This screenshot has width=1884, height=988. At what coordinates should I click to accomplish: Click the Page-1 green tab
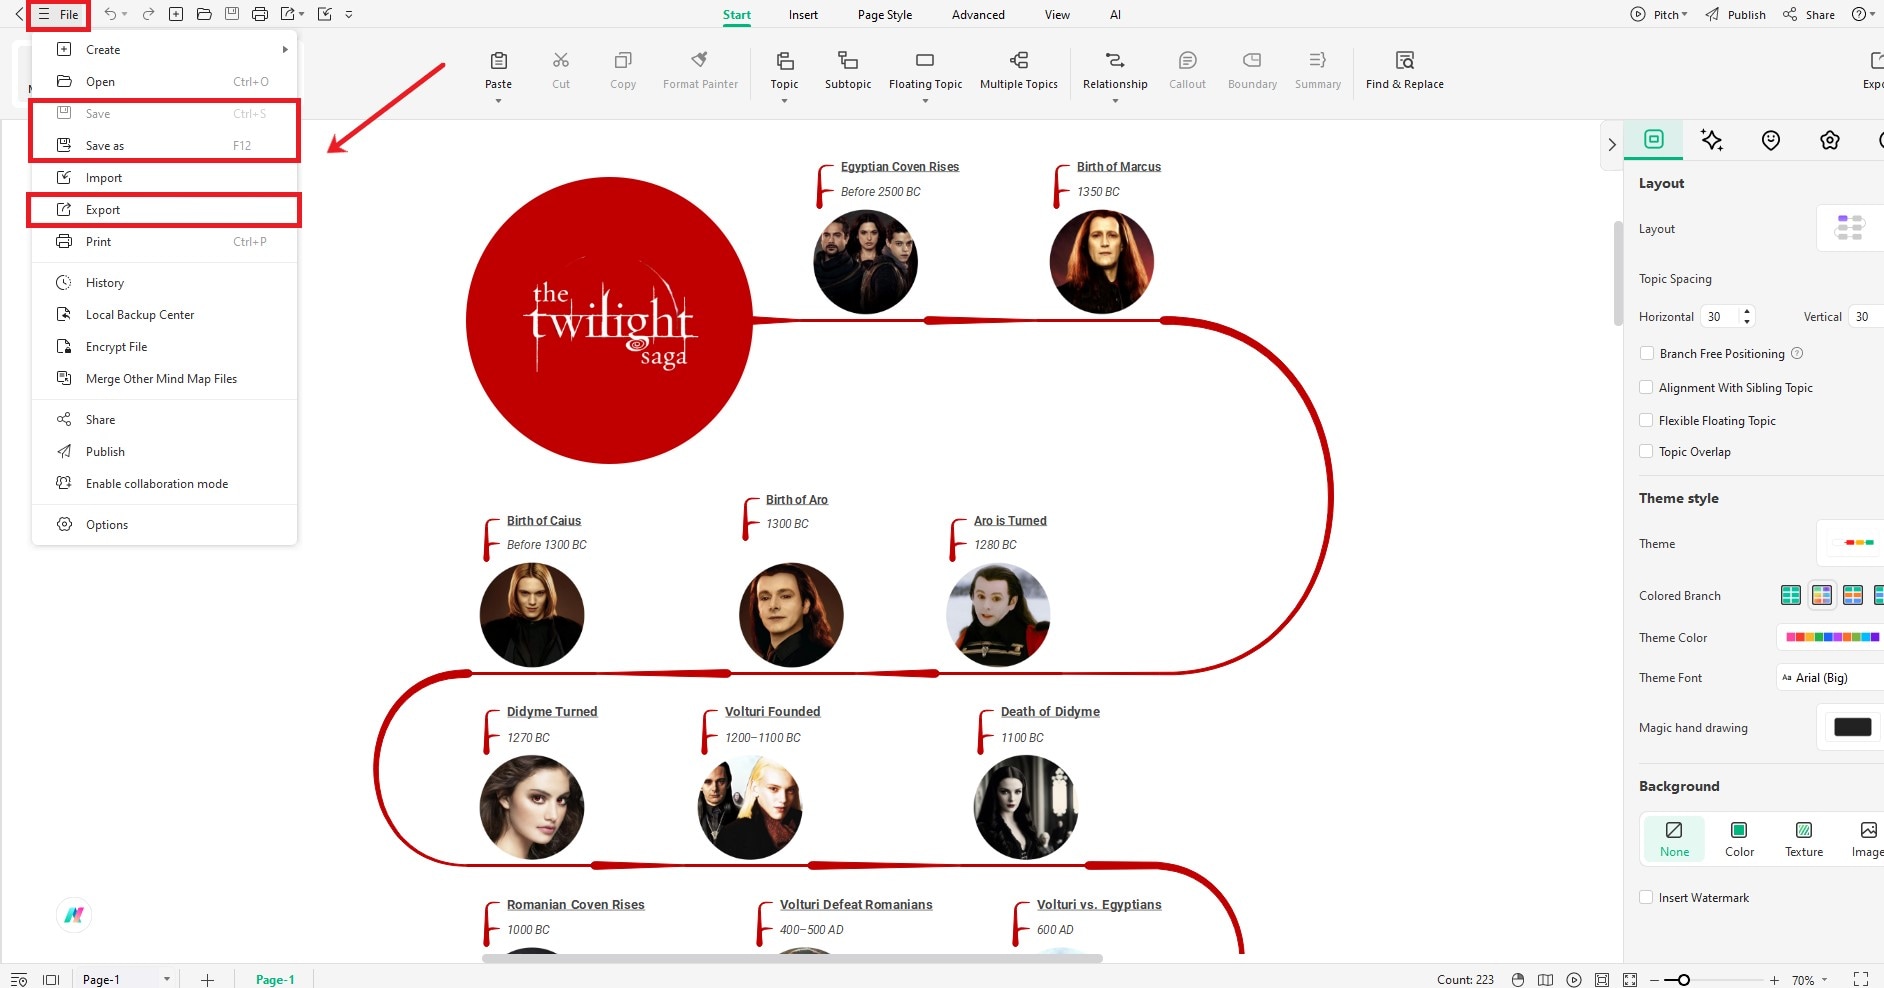coord(275,979)
